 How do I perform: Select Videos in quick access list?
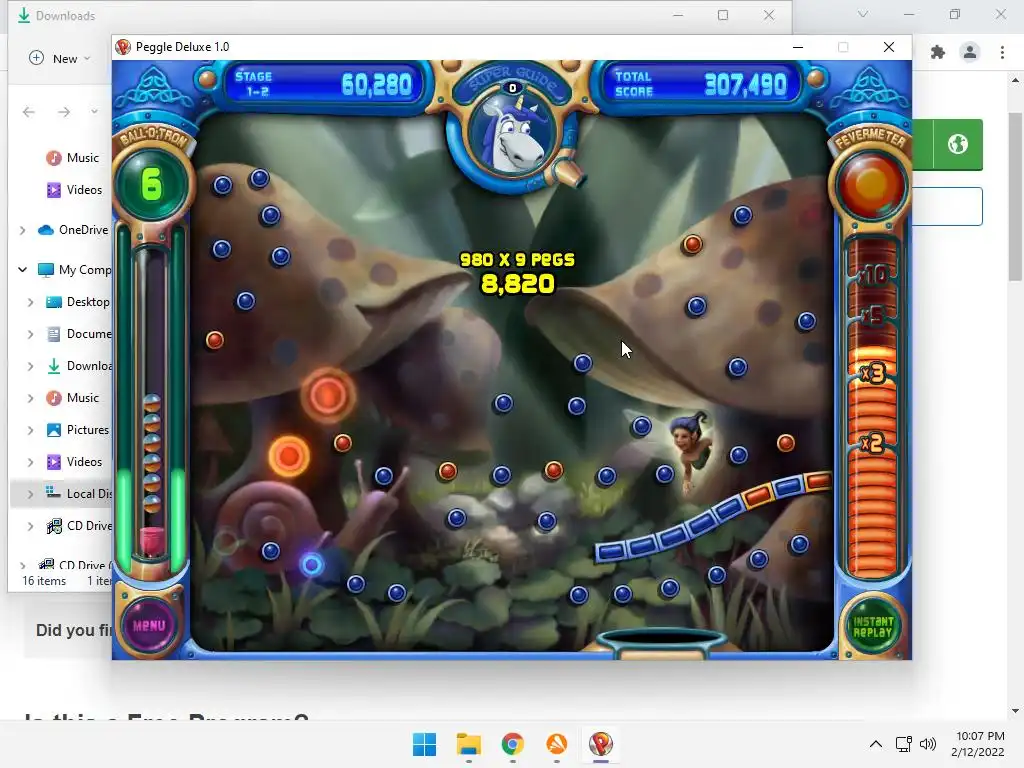[x=84, y=190]
